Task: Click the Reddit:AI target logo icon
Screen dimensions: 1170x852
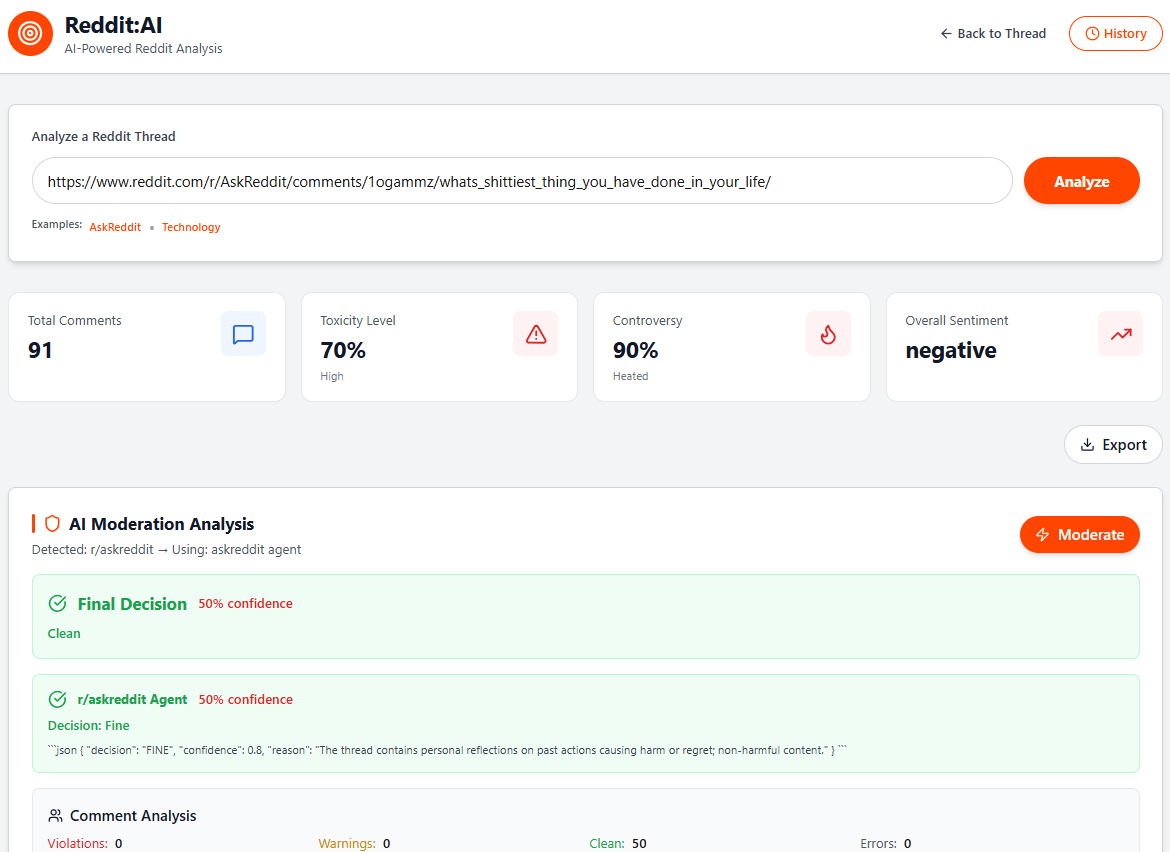Action: [31, 34]
